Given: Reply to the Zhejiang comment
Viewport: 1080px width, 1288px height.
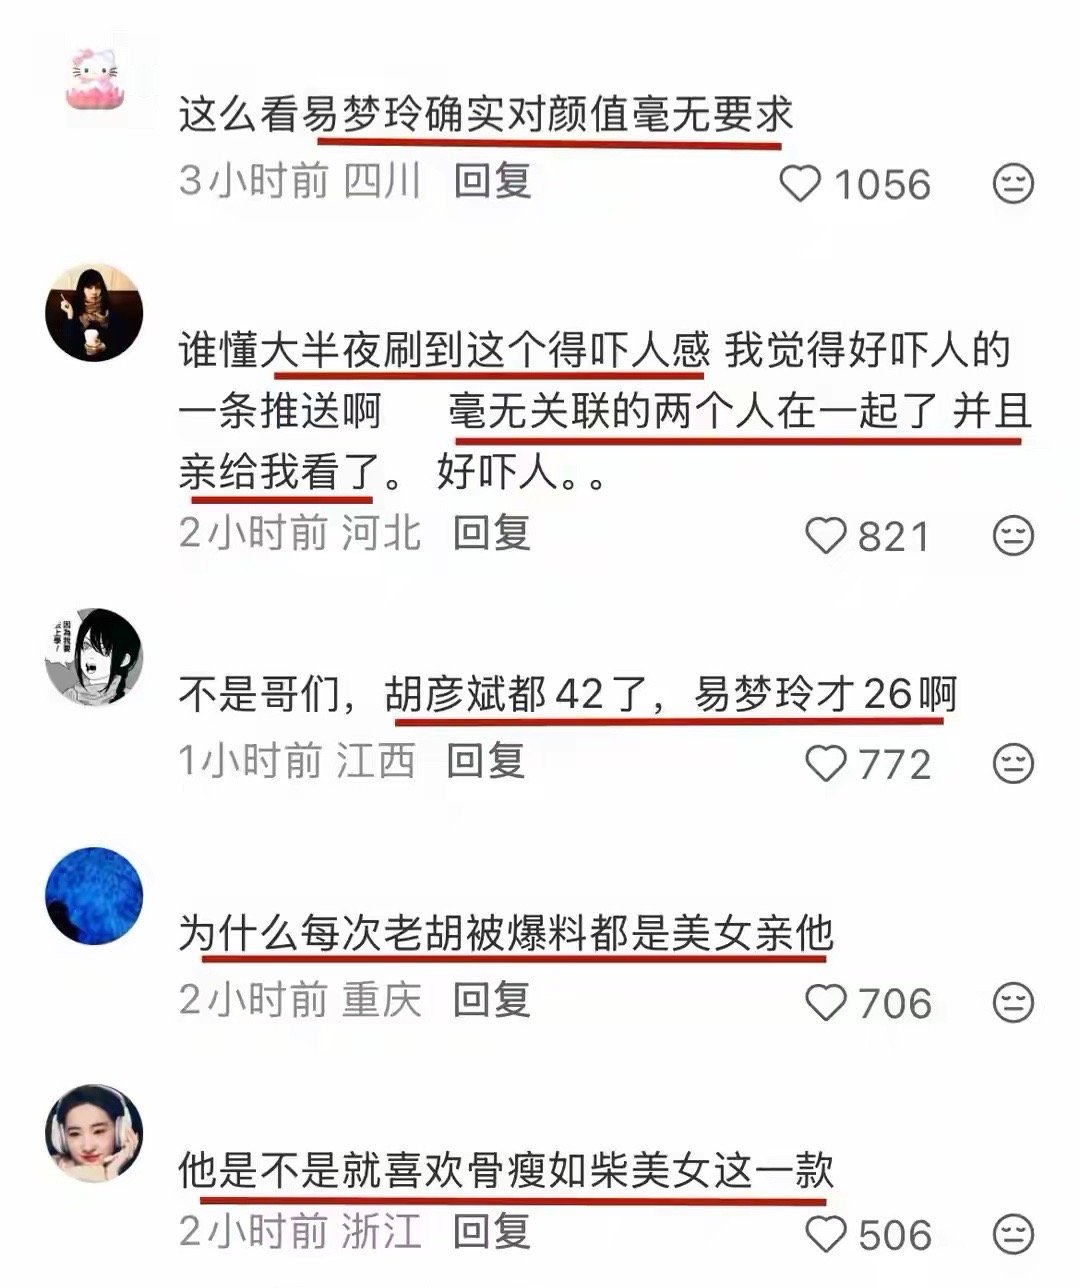Looking at the screenshot, I should [491, 1231].
